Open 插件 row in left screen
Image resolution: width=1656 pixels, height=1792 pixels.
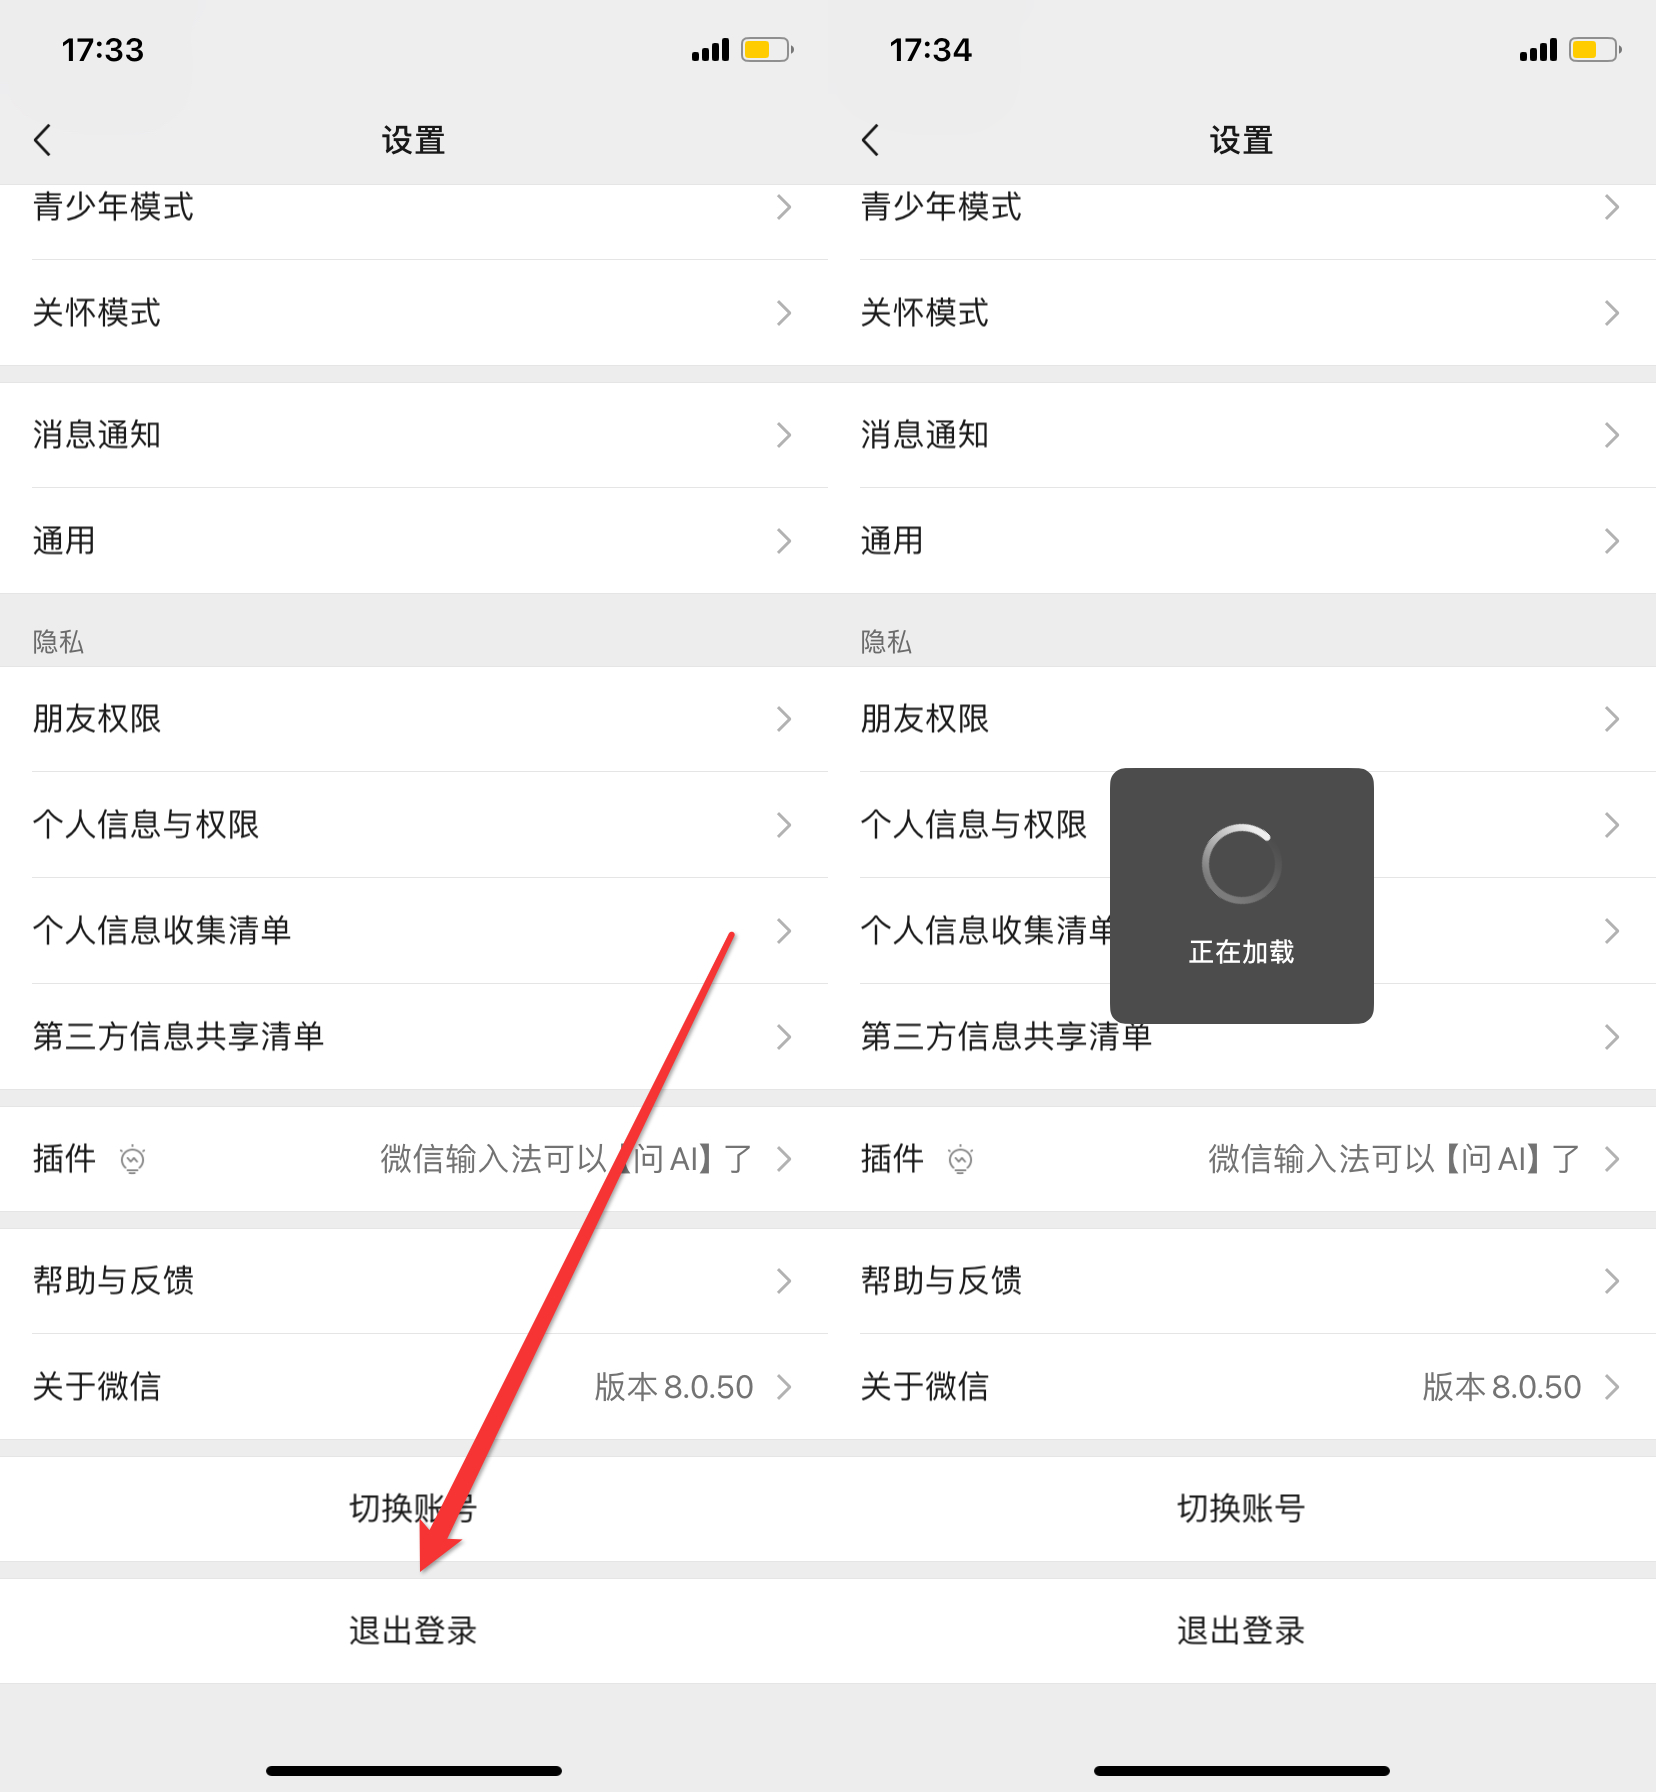click(414, 1159)
